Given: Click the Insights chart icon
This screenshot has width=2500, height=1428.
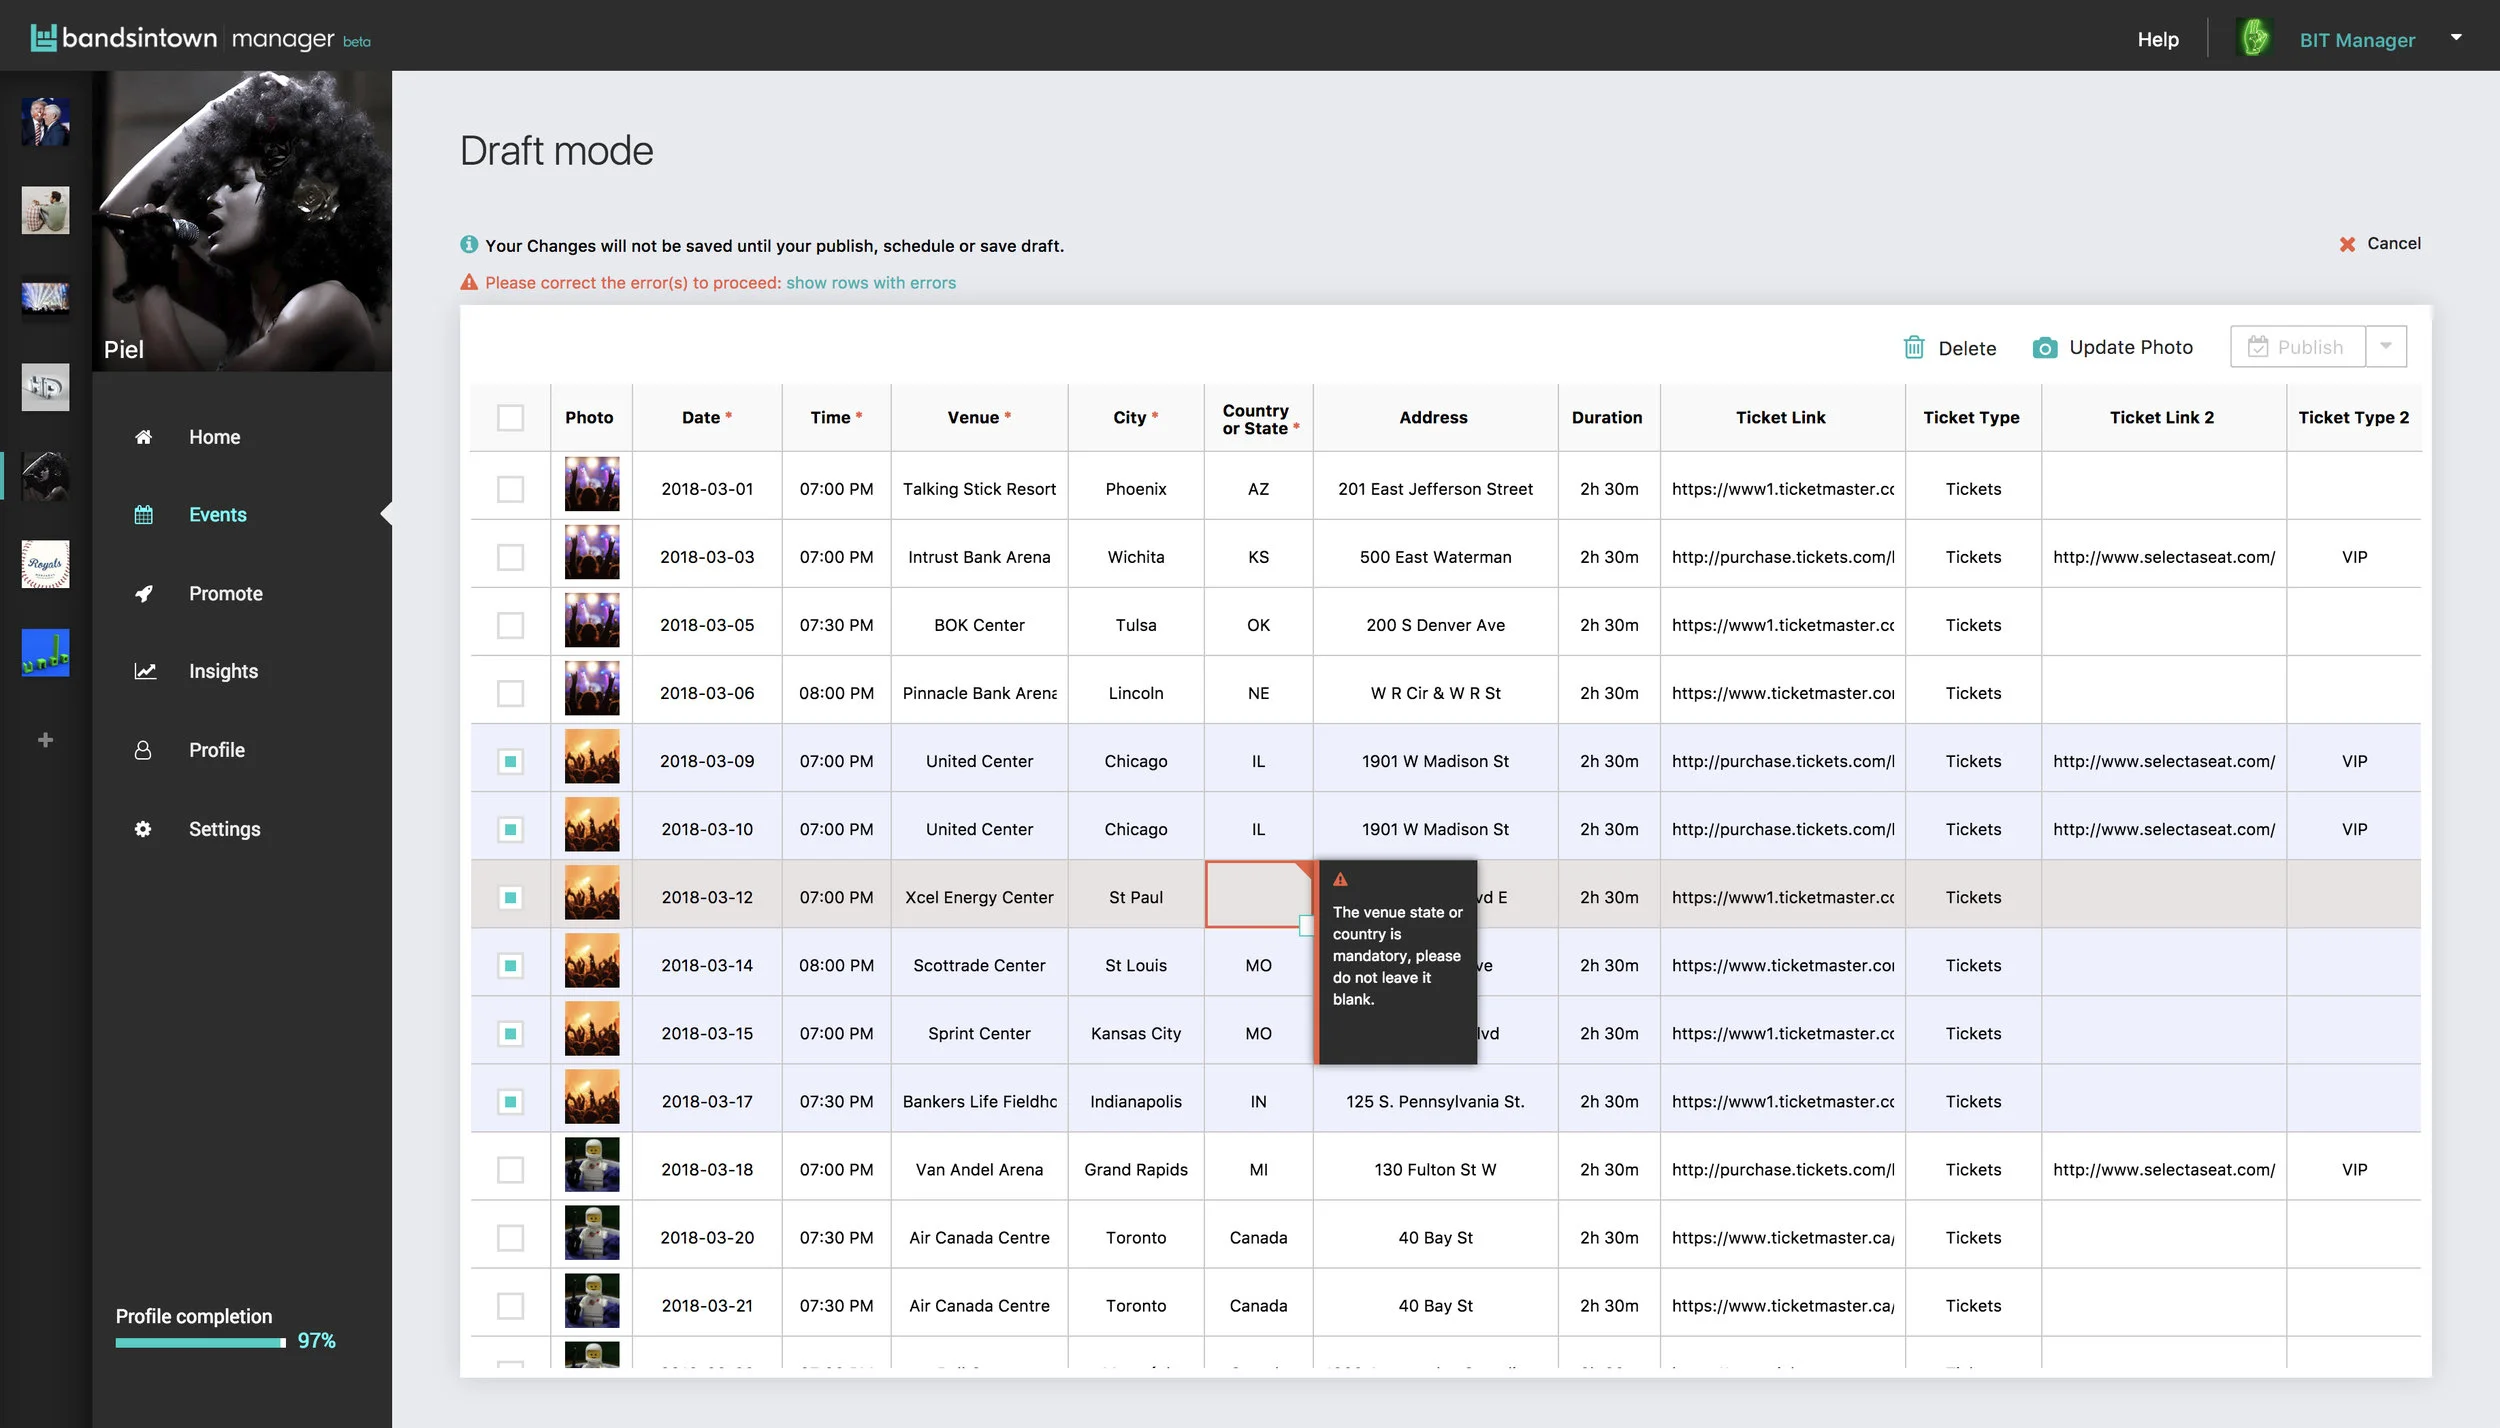Looking at the screenshot, I should pyautogui.click(x=145, y=671).
